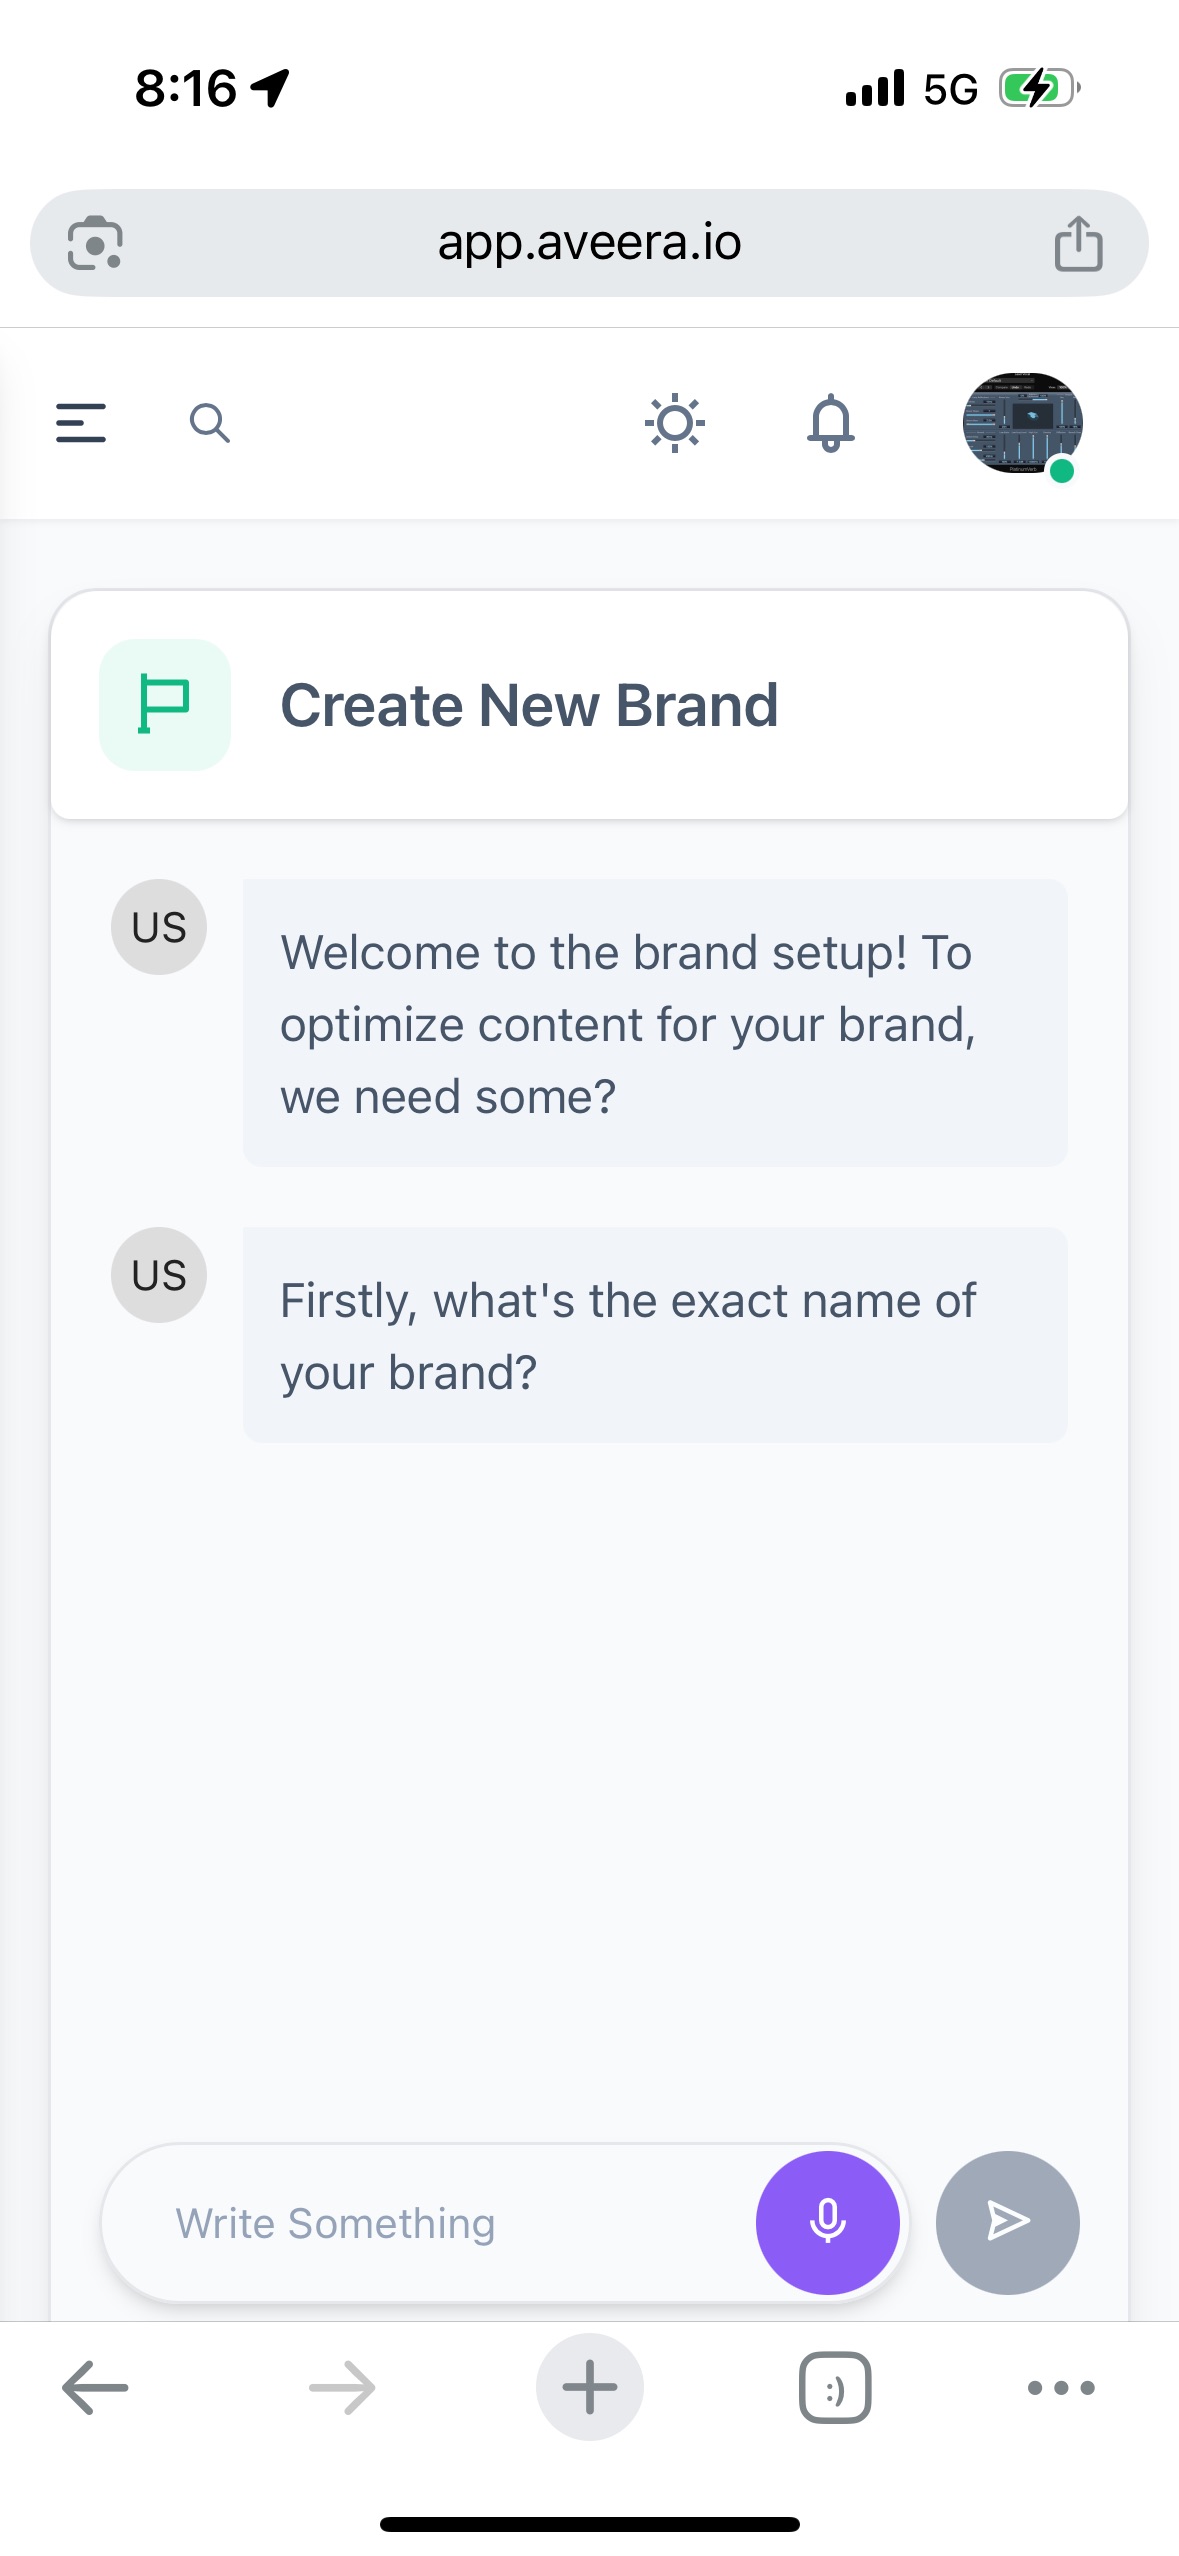Toggle the light/dark theme sun icon

tap(675, 423)
